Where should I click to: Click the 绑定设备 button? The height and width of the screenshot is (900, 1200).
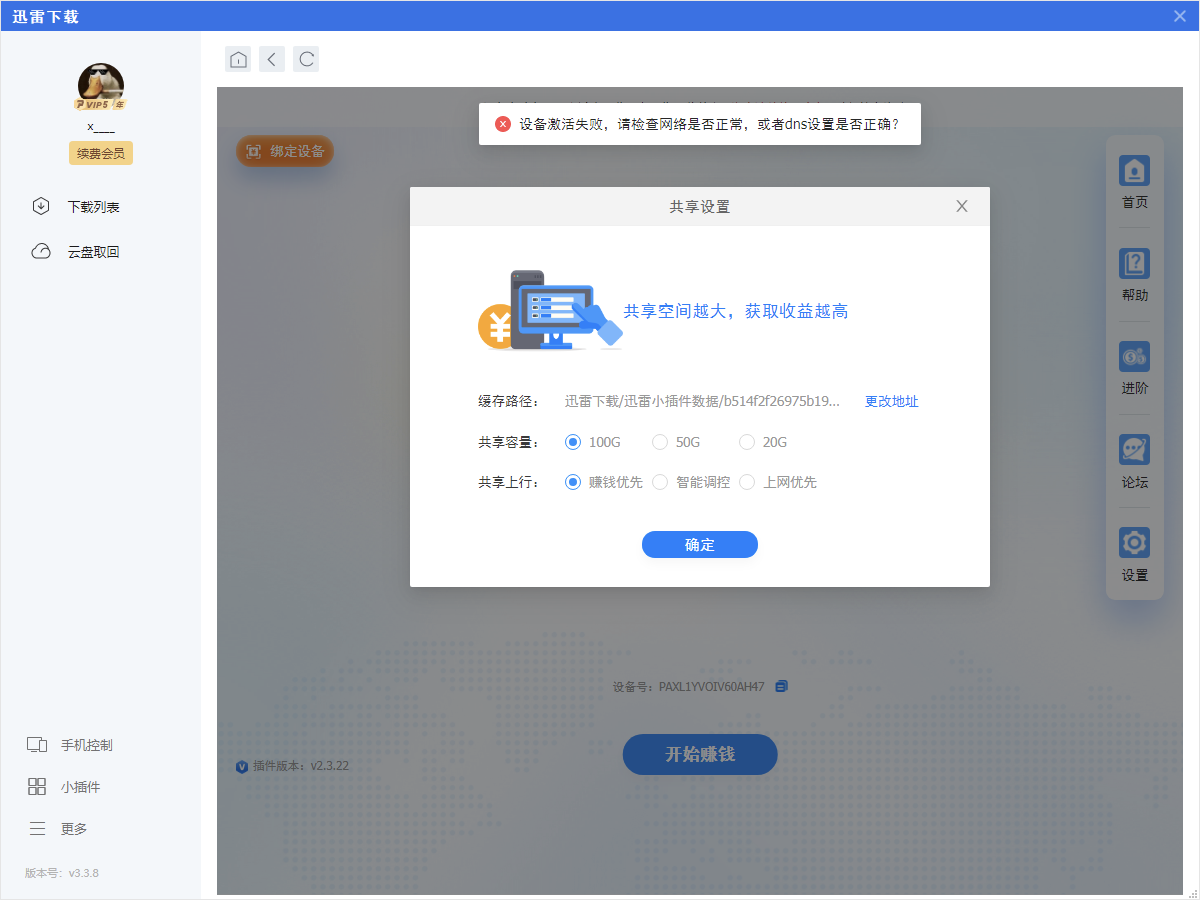coord(285,151)
